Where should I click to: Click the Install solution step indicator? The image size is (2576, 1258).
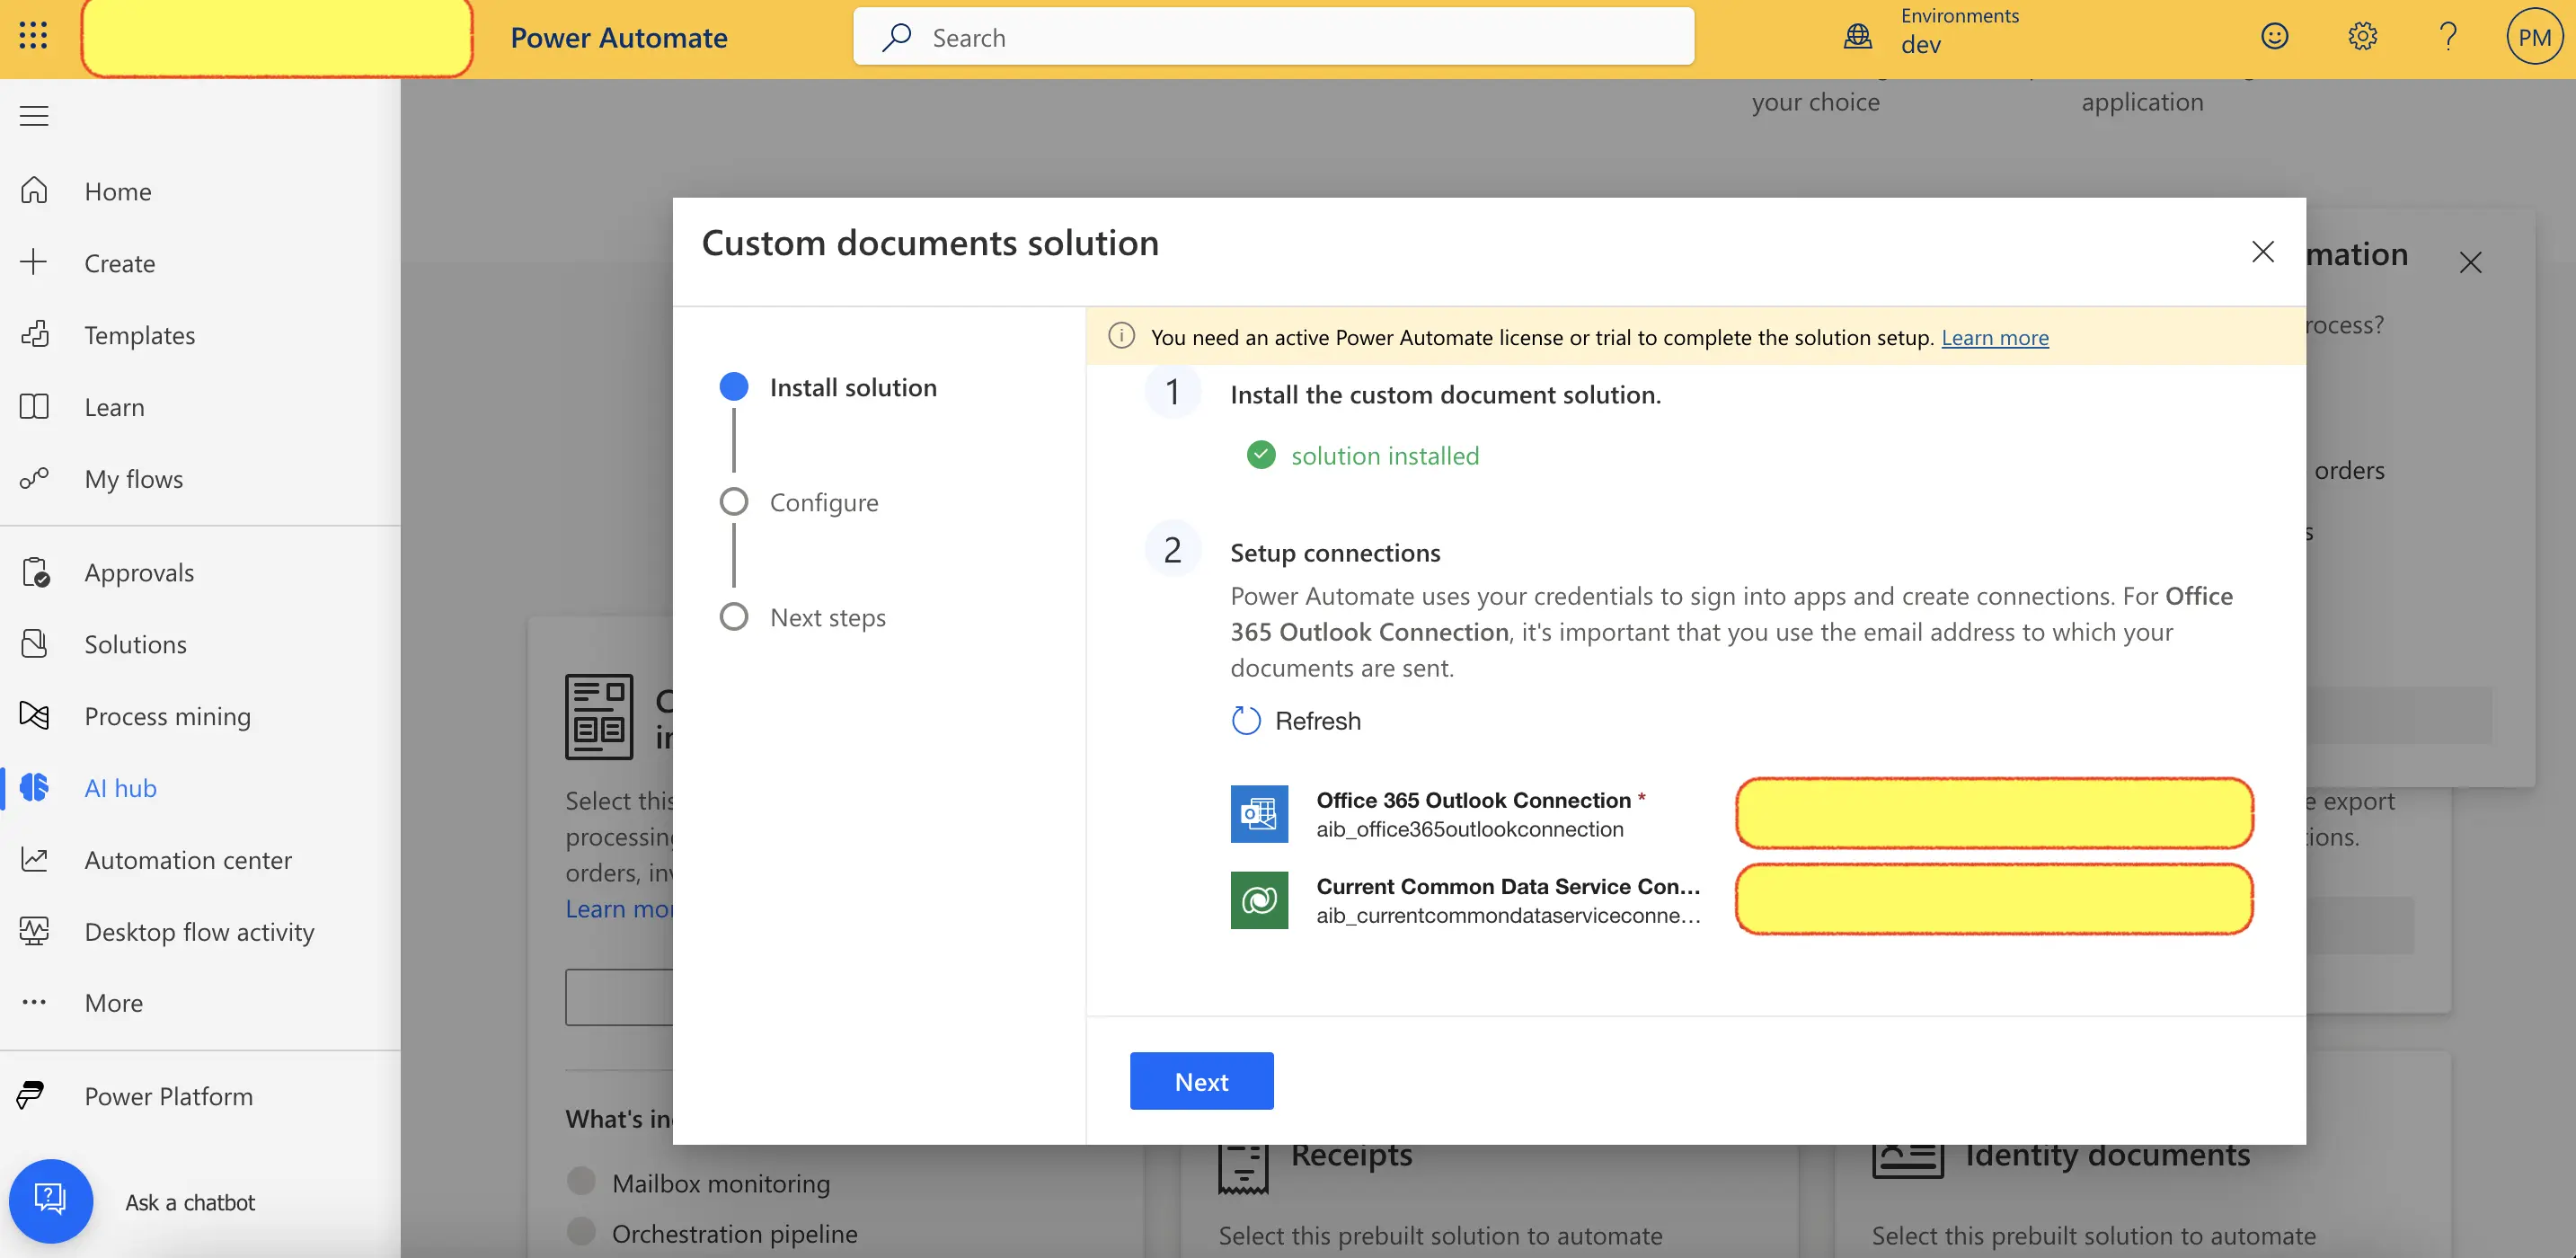point(736,386)
